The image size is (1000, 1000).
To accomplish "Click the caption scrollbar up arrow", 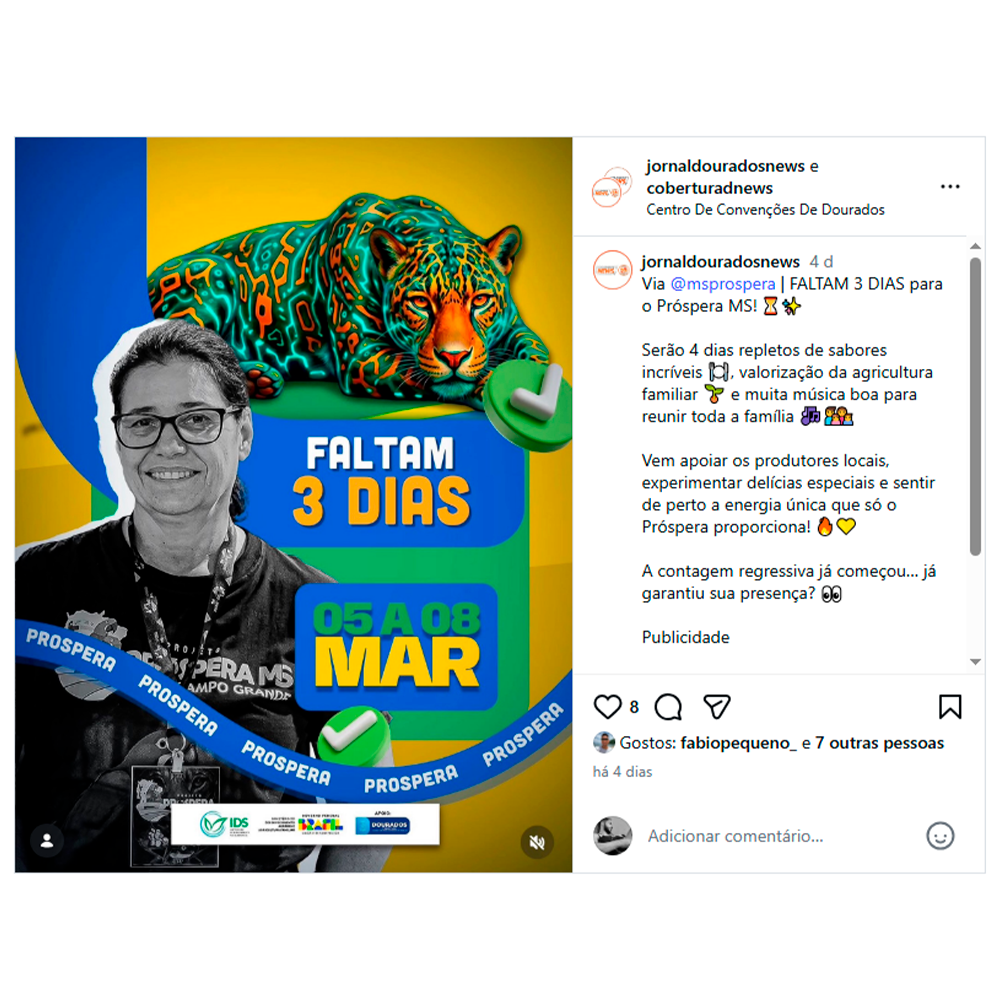I will (975, 246).
